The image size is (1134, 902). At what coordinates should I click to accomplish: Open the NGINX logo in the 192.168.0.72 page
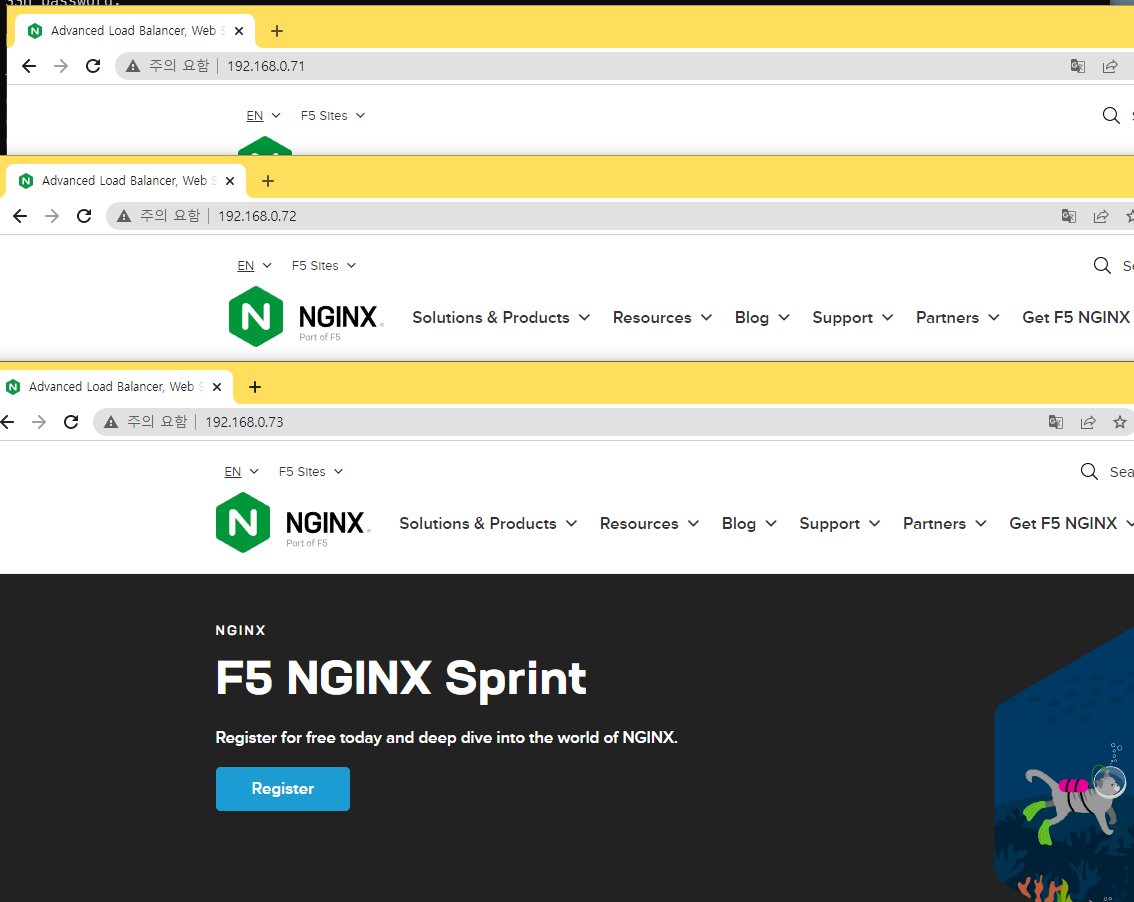pyautogui.click(x=306, y=317)
